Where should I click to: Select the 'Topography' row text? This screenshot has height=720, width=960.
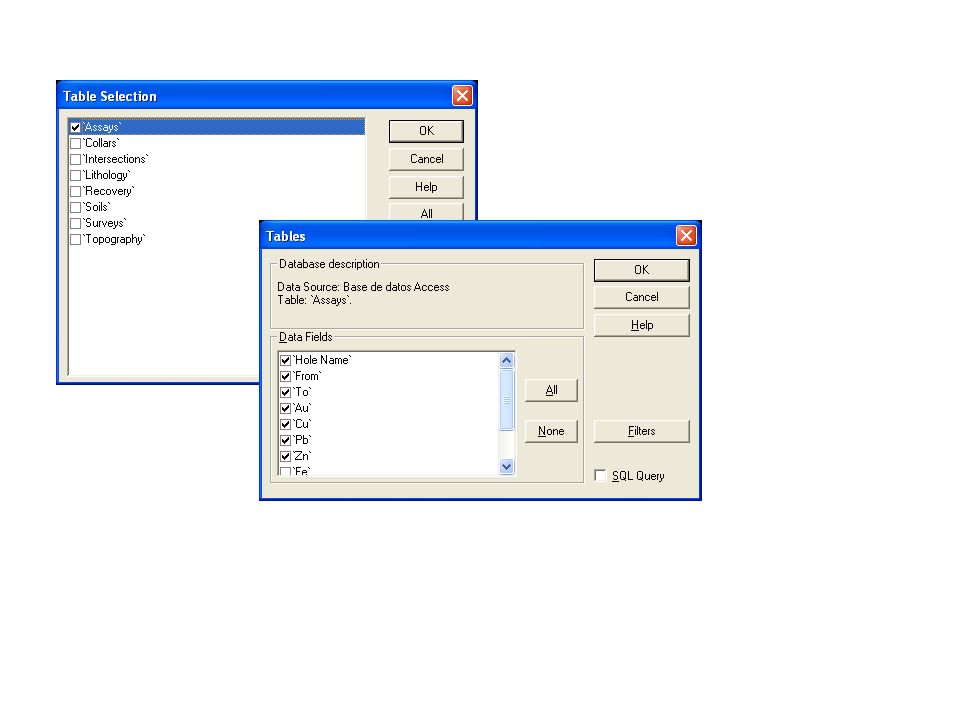(114, 239)
